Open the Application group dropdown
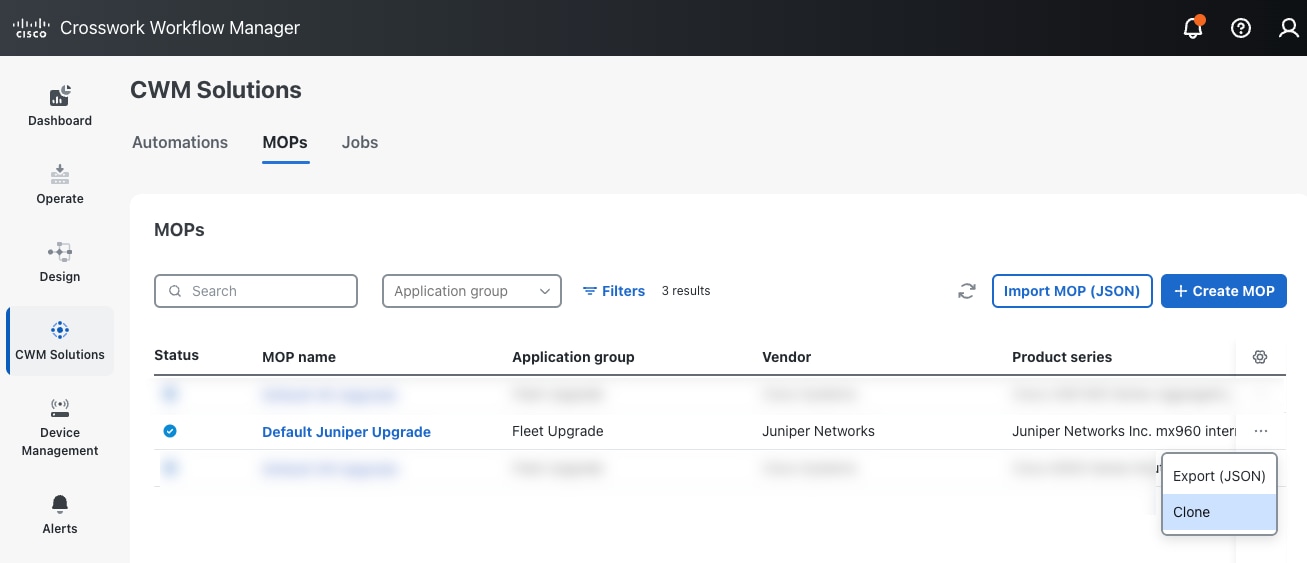Viewport: 1307px width, 563px height. (472, 291)
